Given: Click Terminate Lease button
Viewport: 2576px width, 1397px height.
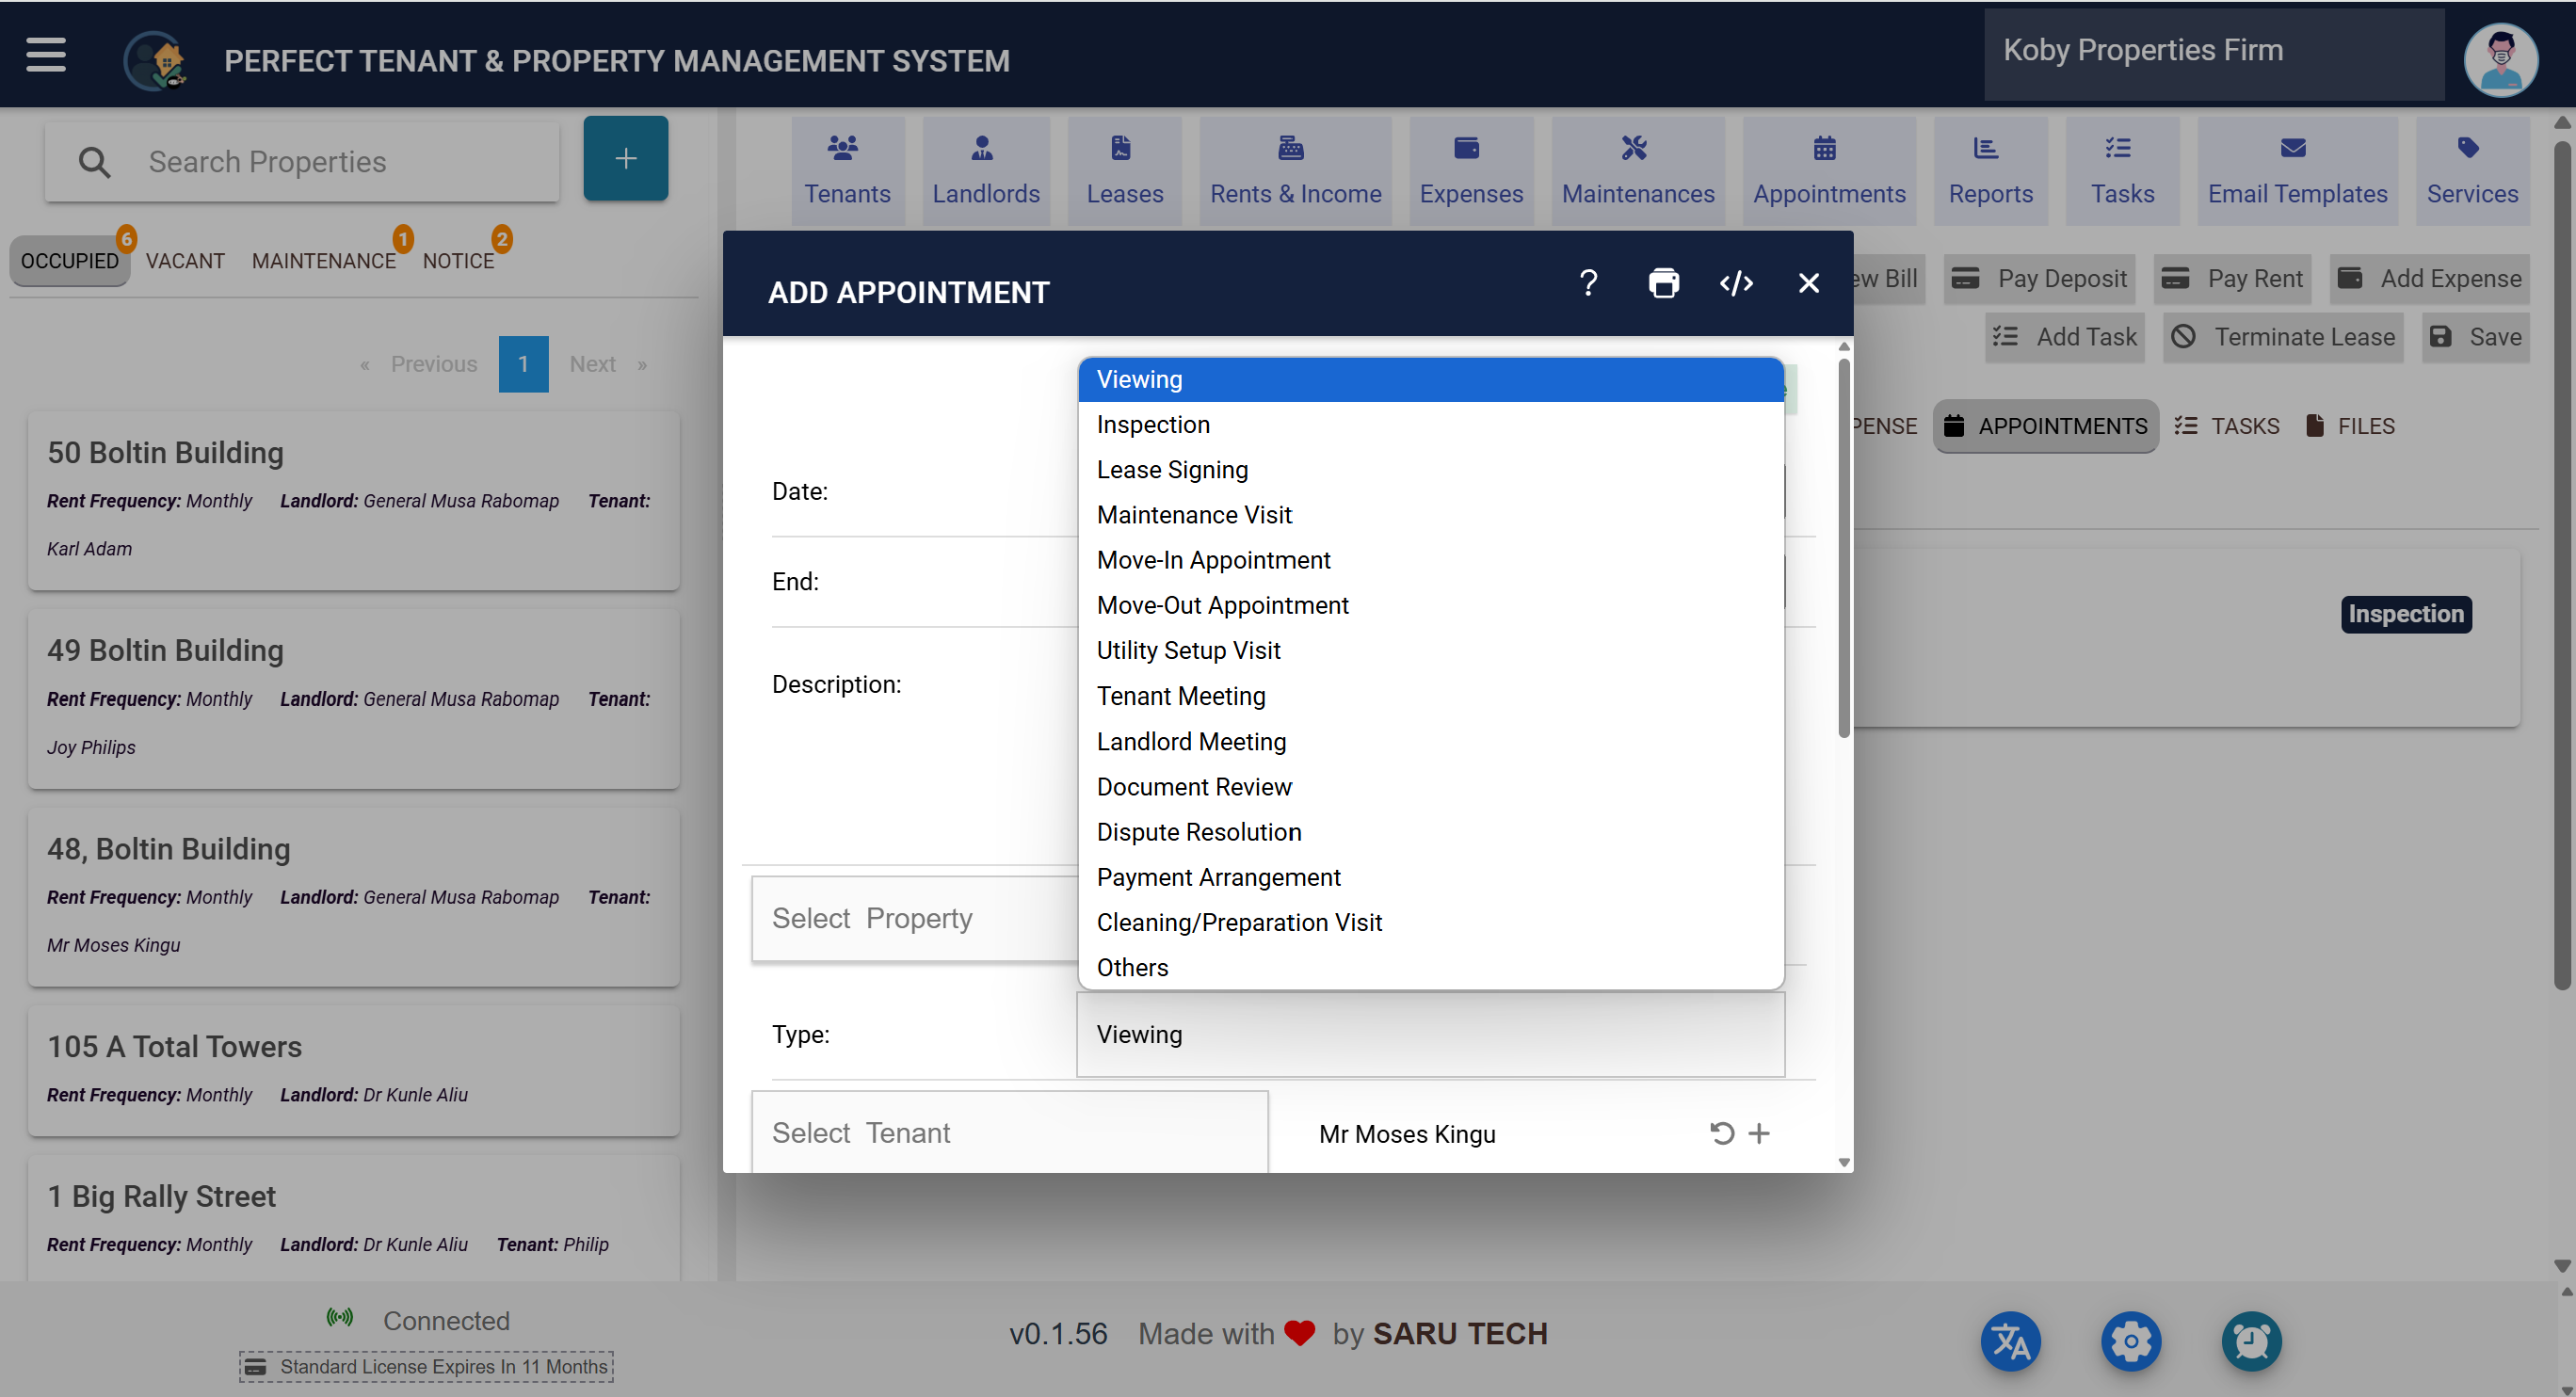Looking at the screenshot, I should [2283, 337].
